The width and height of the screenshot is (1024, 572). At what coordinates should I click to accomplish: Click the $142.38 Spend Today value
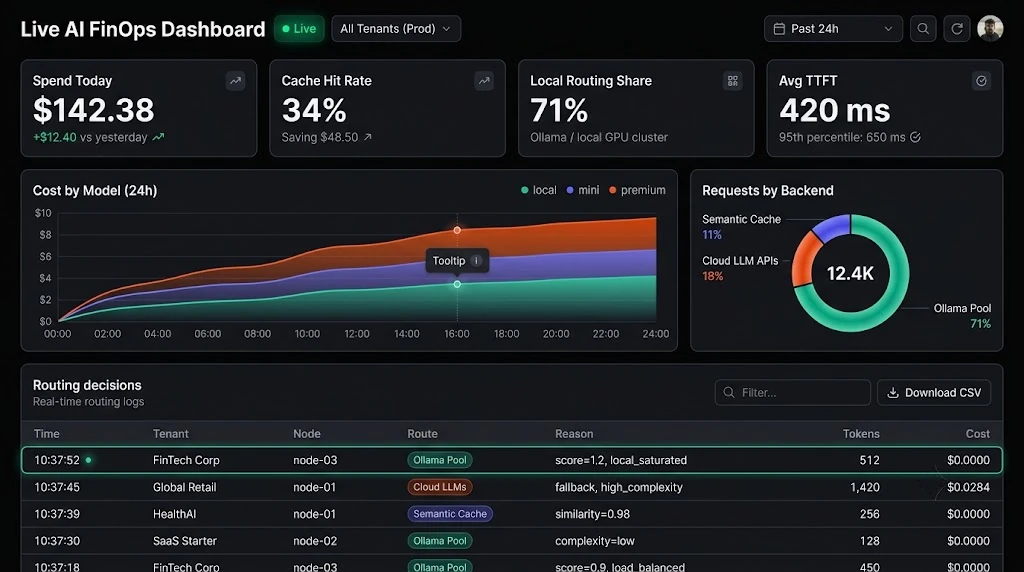[x=93, y=110]
